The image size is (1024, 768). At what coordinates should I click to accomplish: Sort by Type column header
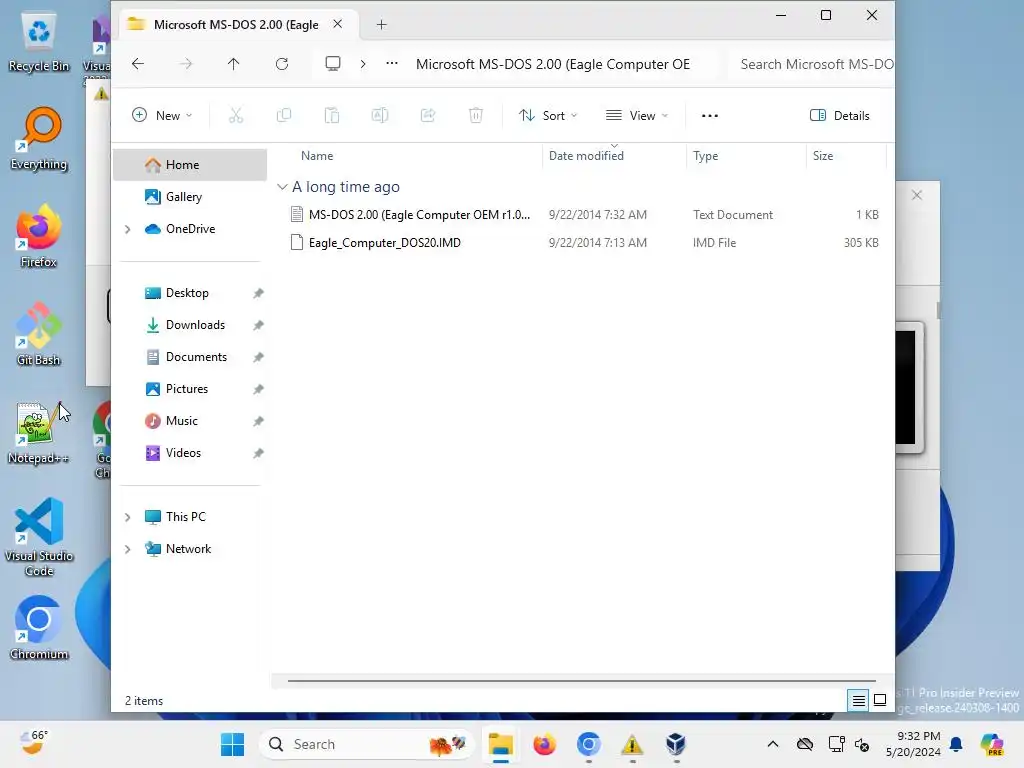[705, 156]
